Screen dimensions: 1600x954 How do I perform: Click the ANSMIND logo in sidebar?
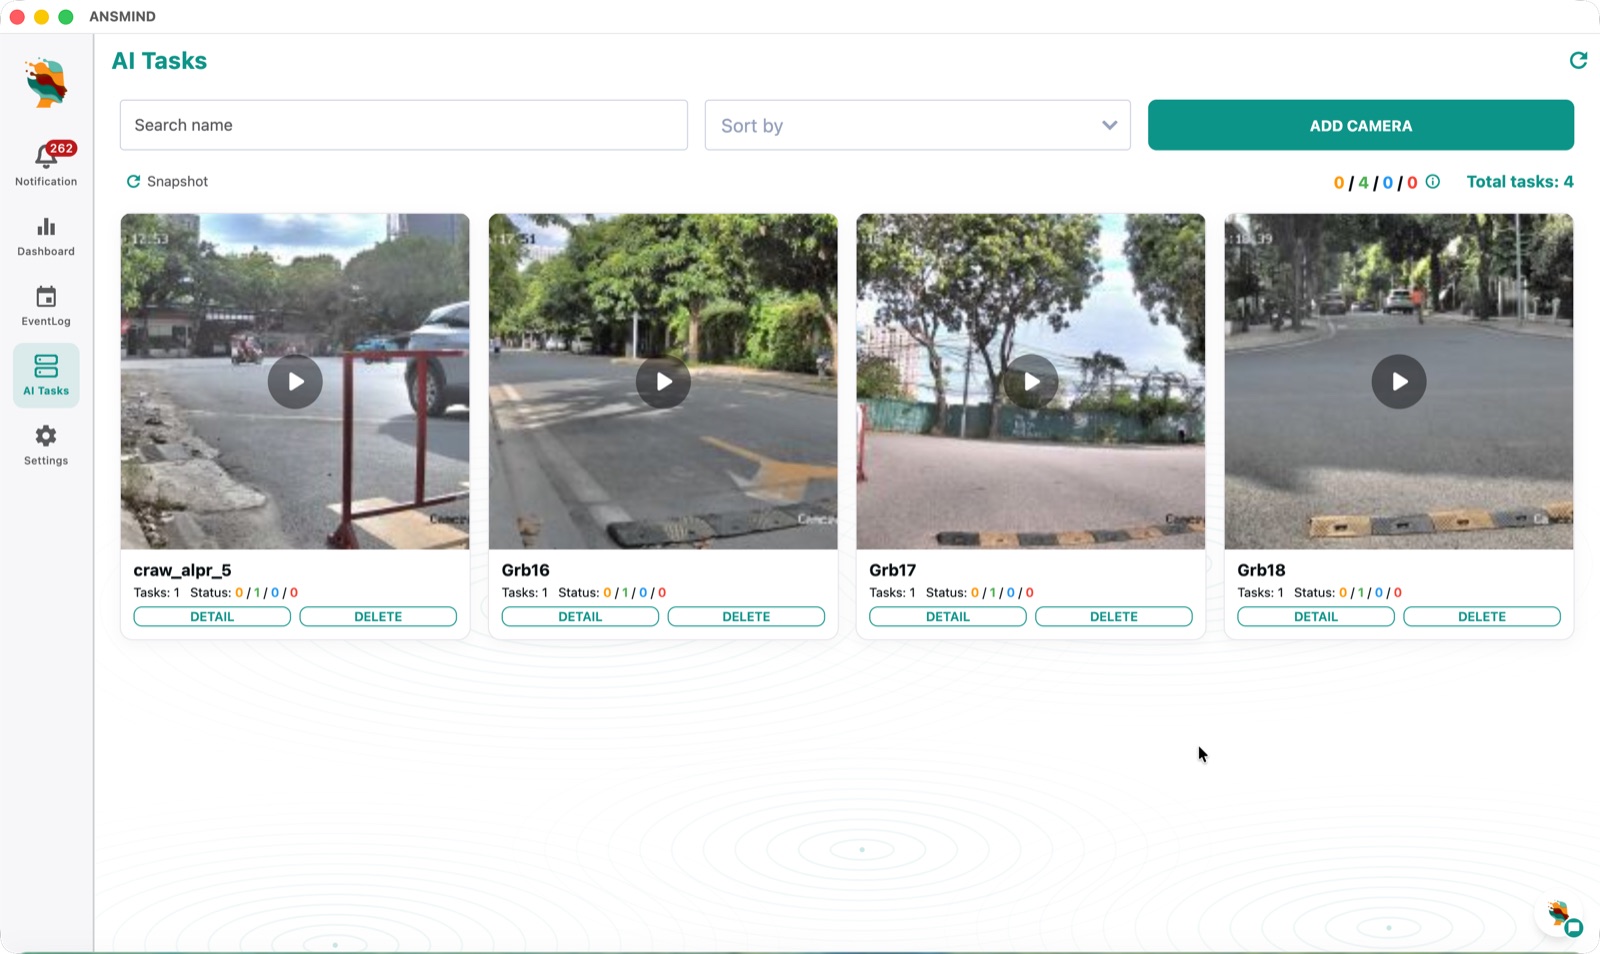(46, 83)
